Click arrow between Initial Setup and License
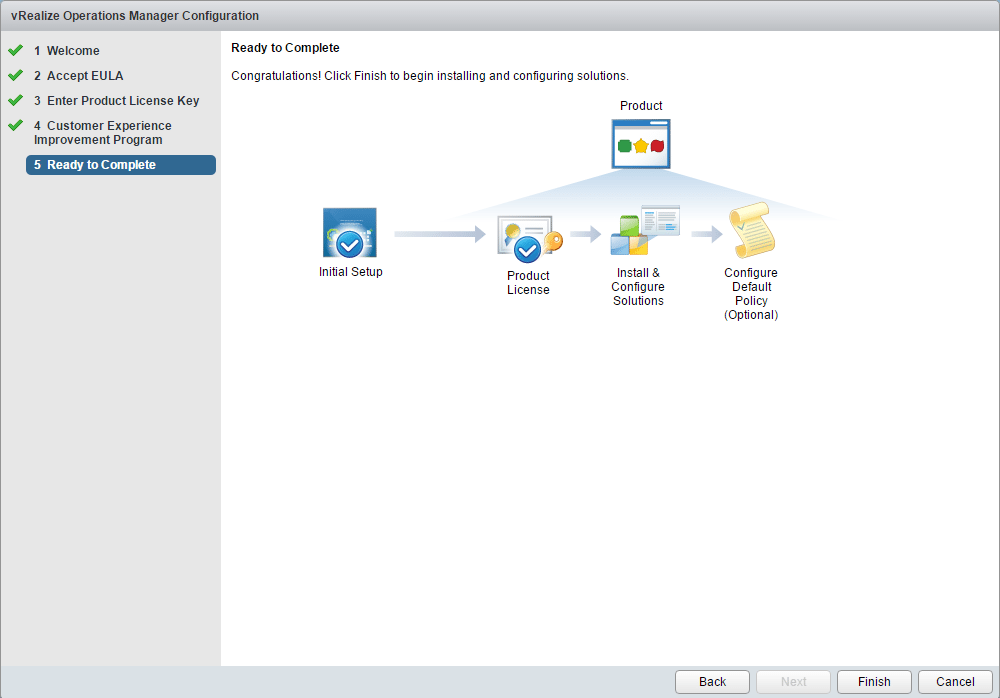This screenshot has width=1000, height=698. (440, 234)
